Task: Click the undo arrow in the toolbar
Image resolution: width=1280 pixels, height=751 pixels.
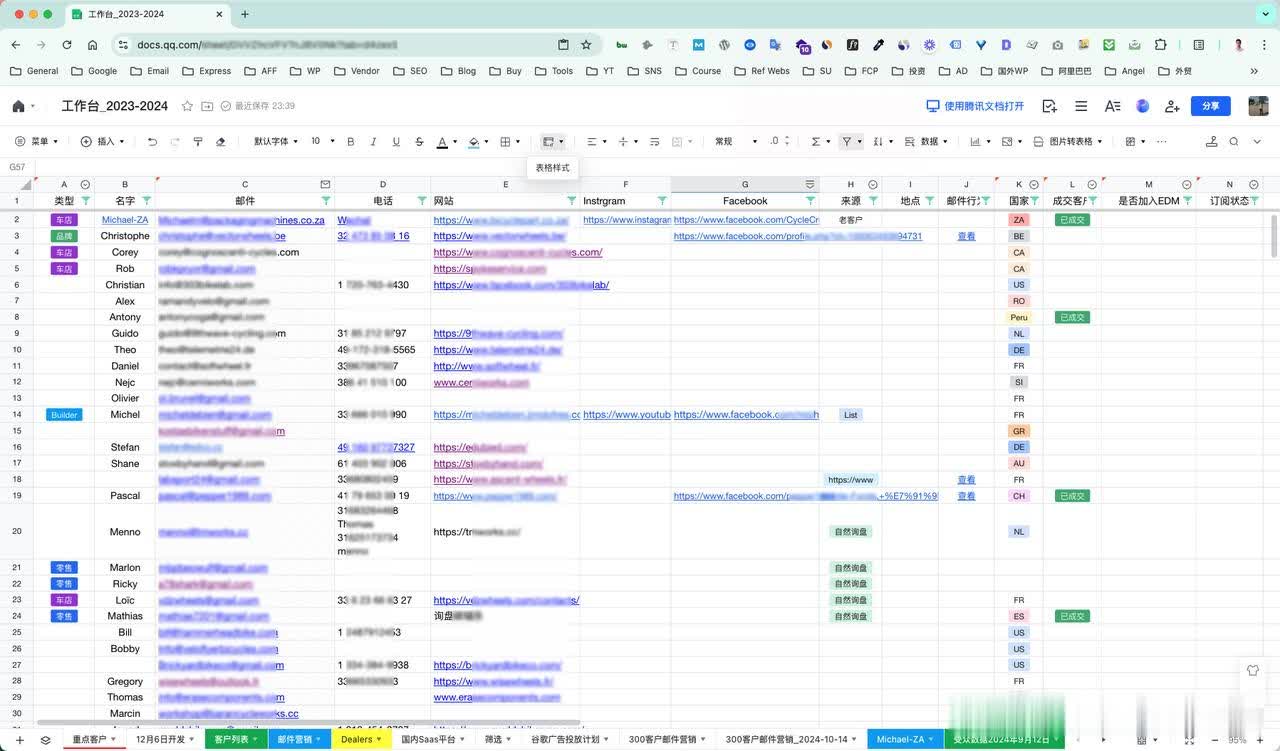Action: (x=152, y=142)
